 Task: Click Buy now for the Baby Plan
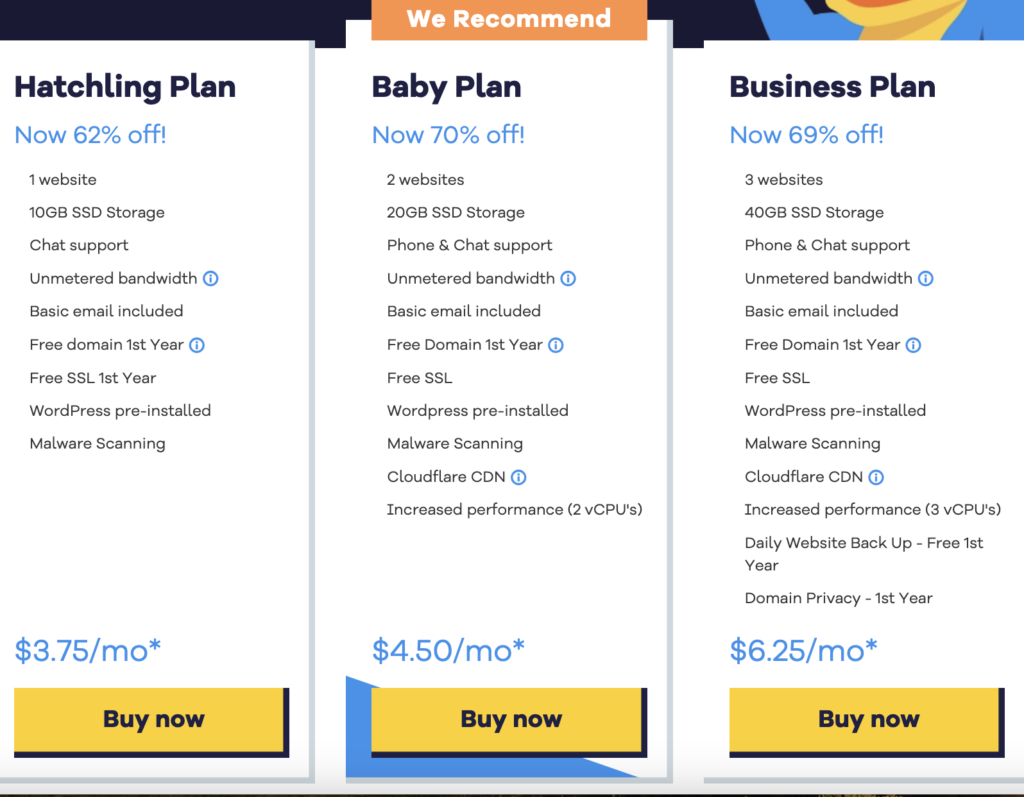510,719
